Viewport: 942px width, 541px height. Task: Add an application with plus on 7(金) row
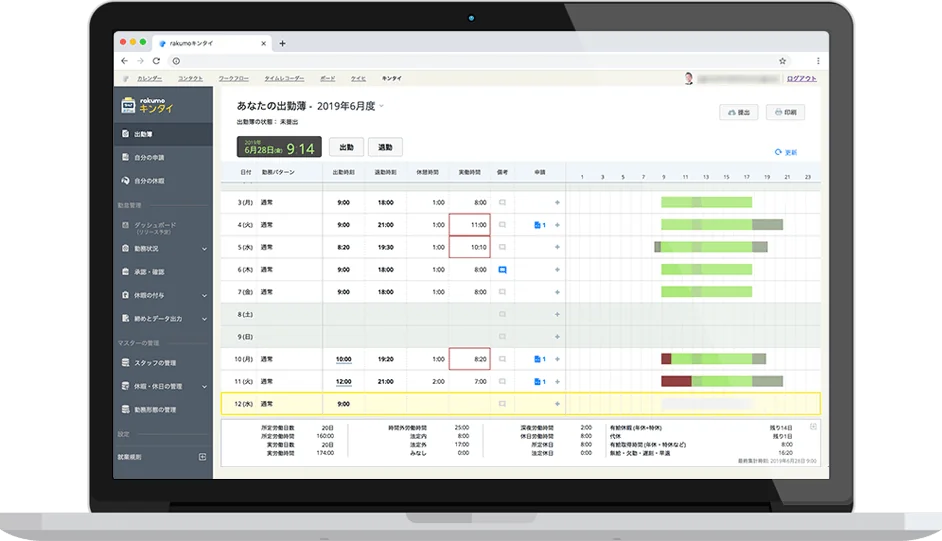557,292
